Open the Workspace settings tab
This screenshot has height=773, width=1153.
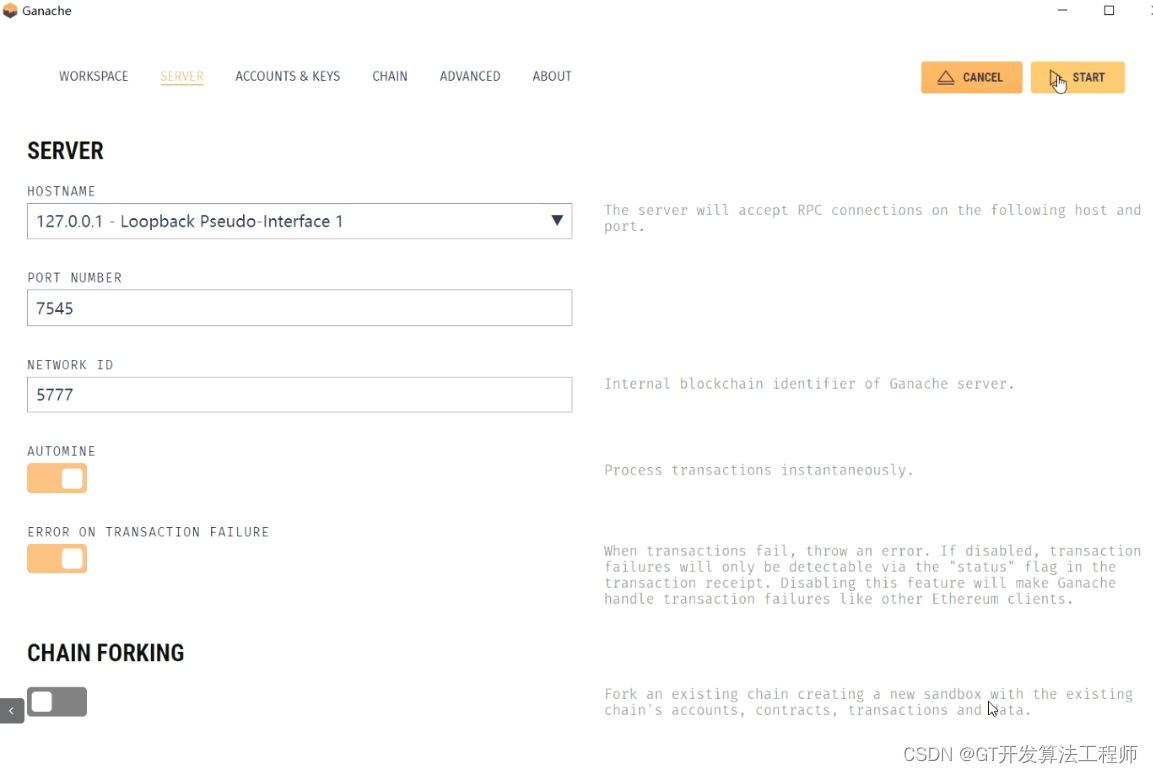click(93, 76)
